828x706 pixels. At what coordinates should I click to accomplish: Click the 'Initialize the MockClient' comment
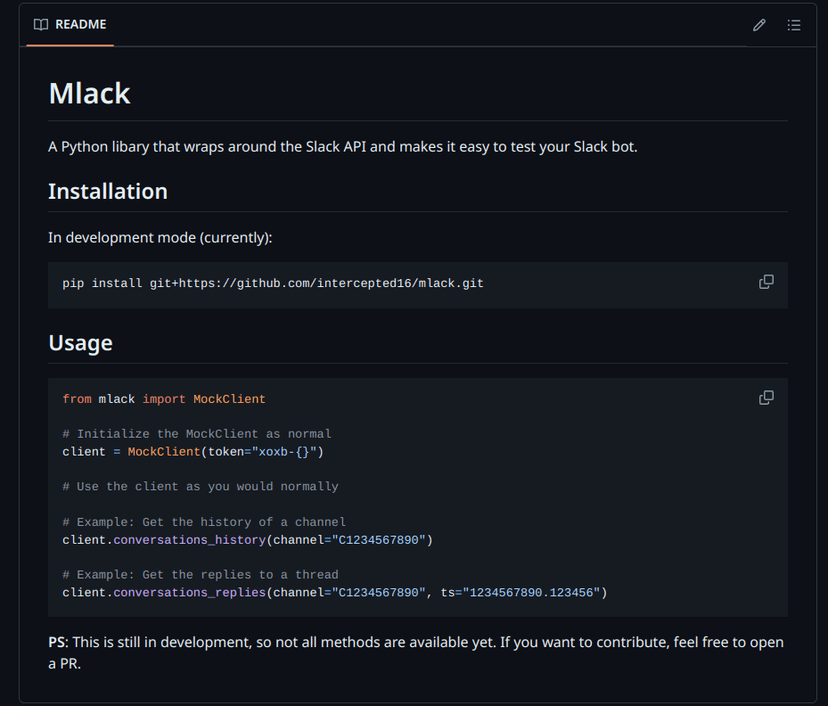pyautogui.click(x=196, y=434)
